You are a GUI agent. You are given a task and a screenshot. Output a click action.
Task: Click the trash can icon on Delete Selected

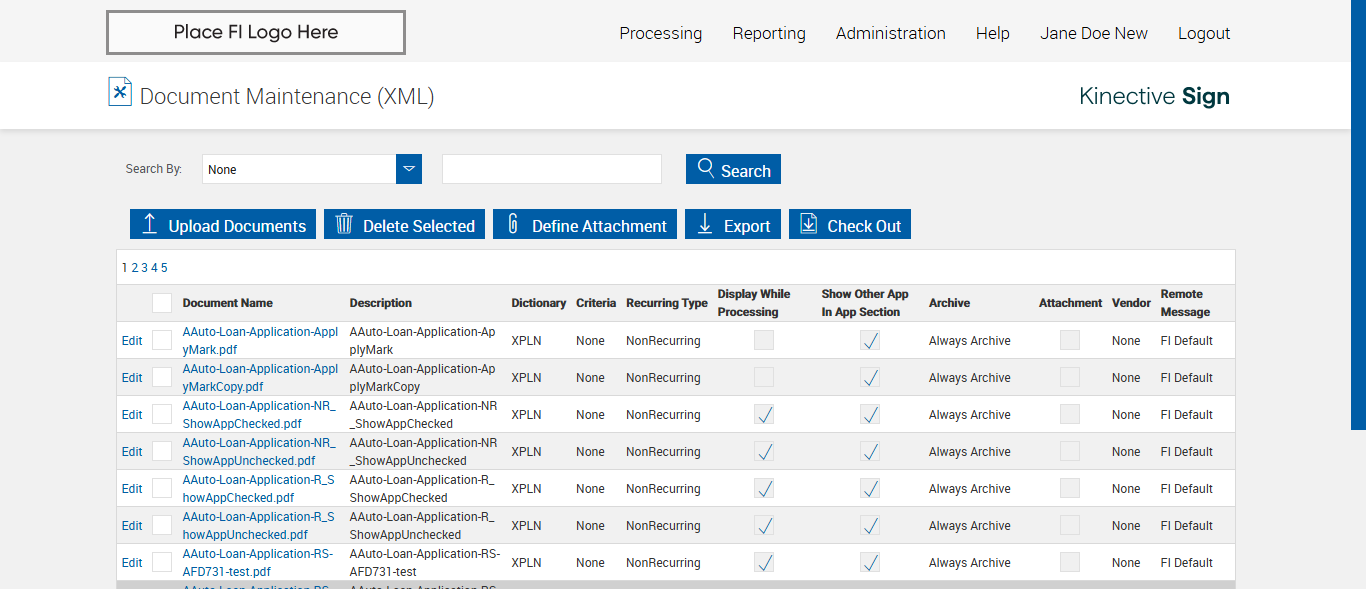344,224
